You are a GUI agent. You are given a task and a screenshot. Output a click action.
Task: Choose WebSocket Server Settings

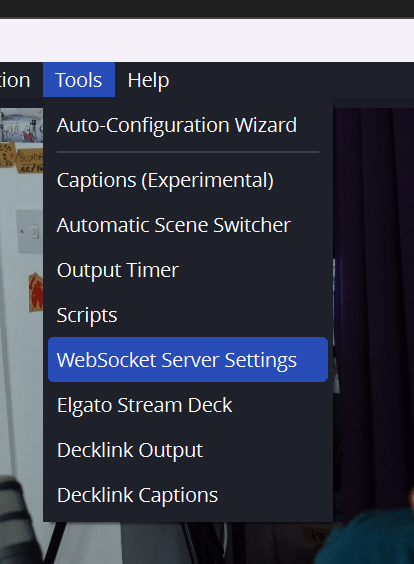pos(188,360)
